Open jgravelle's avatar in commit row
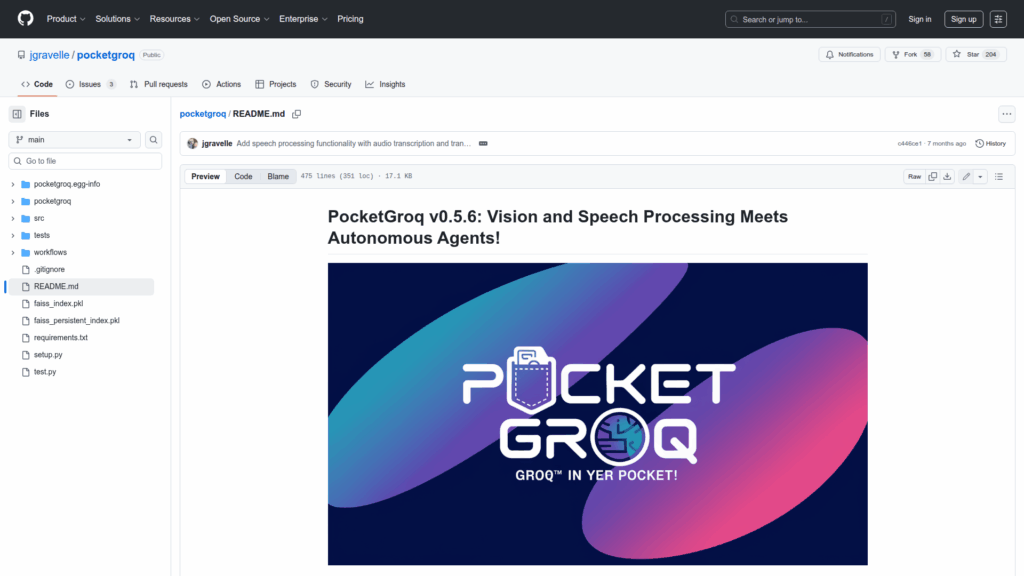Viewport: 1024px width, 576px height. pyautogui.click(x=192, y=144)
